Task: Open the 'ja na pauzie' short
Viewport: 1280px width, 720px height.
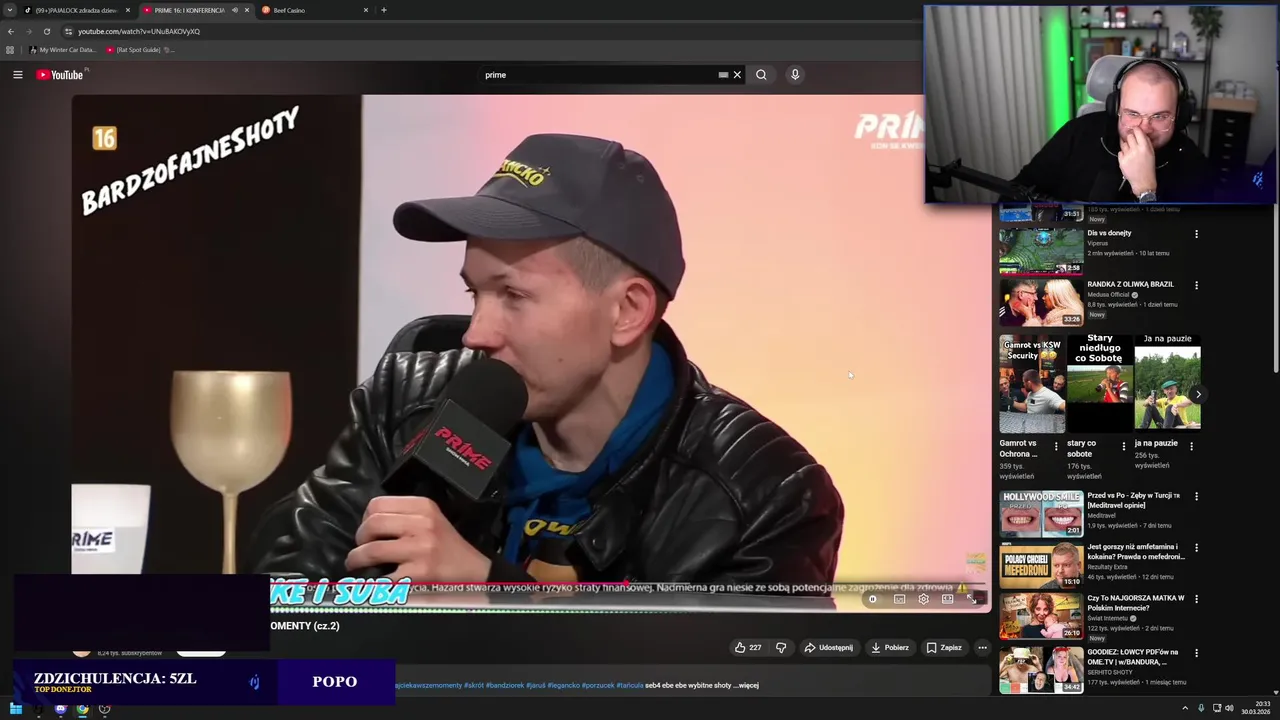Action: [x=1167, y=384]
